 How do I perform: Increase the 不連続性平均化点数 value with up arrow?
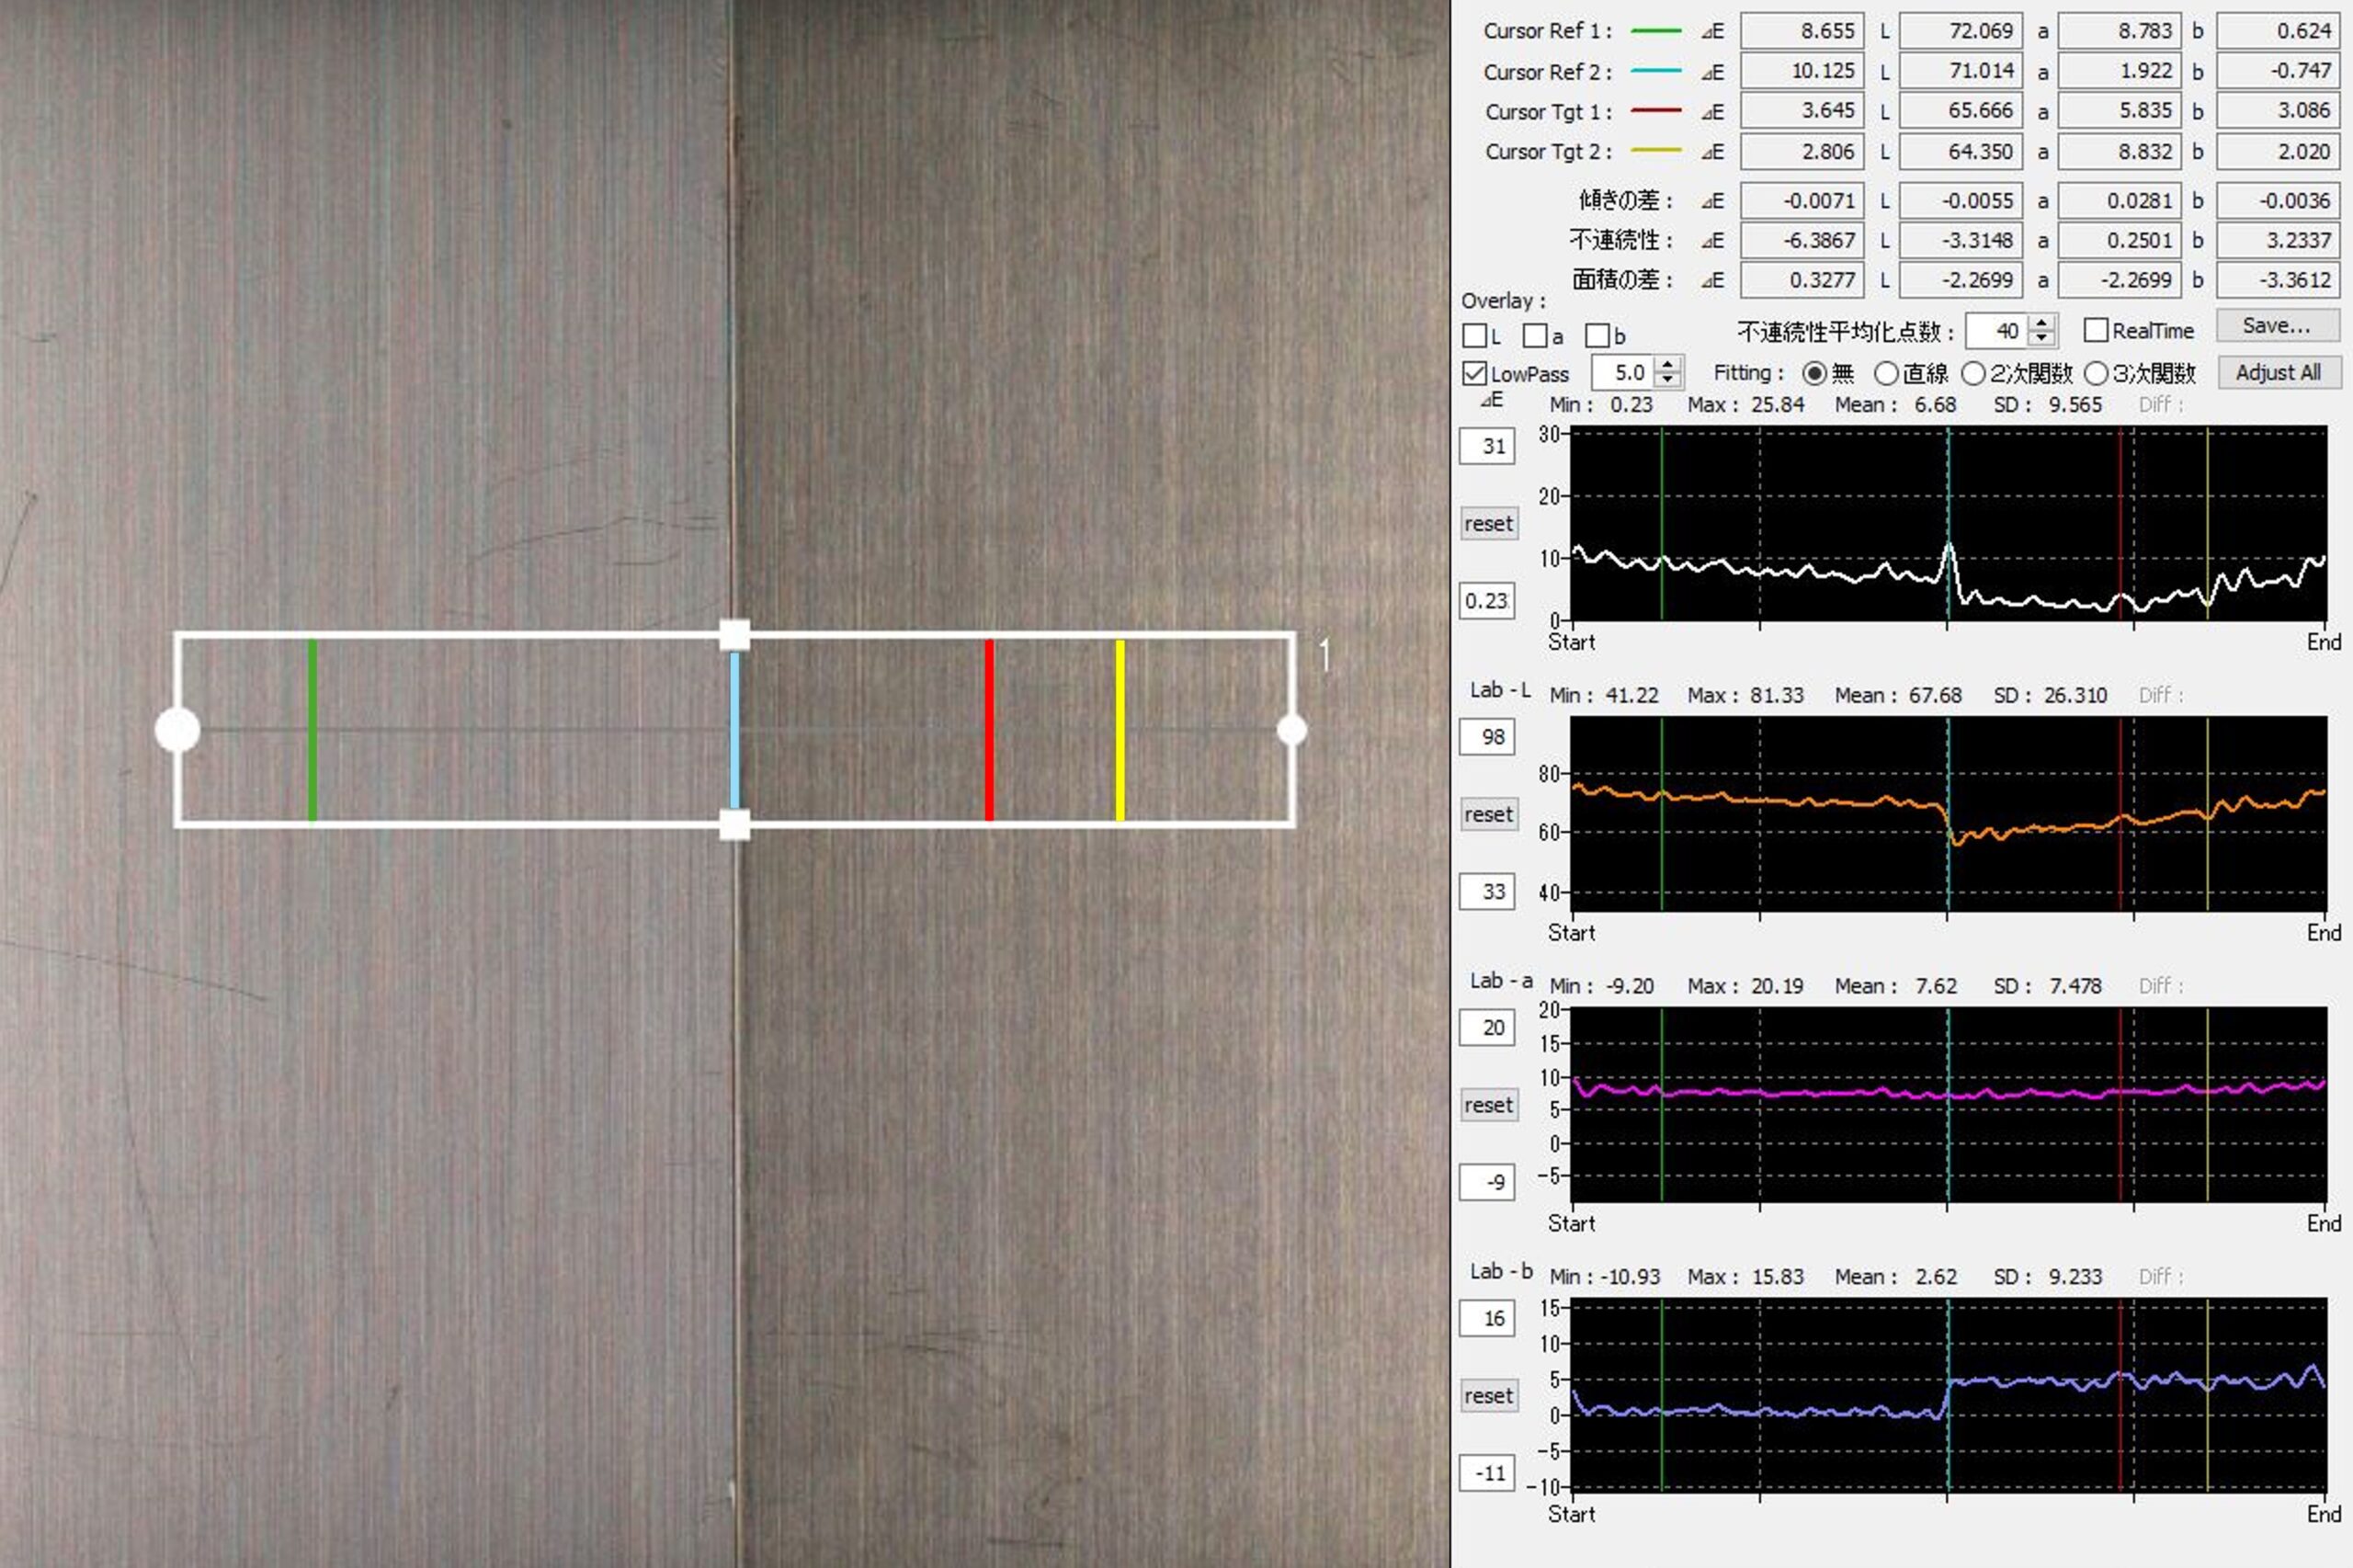[x=2044, y=323]
